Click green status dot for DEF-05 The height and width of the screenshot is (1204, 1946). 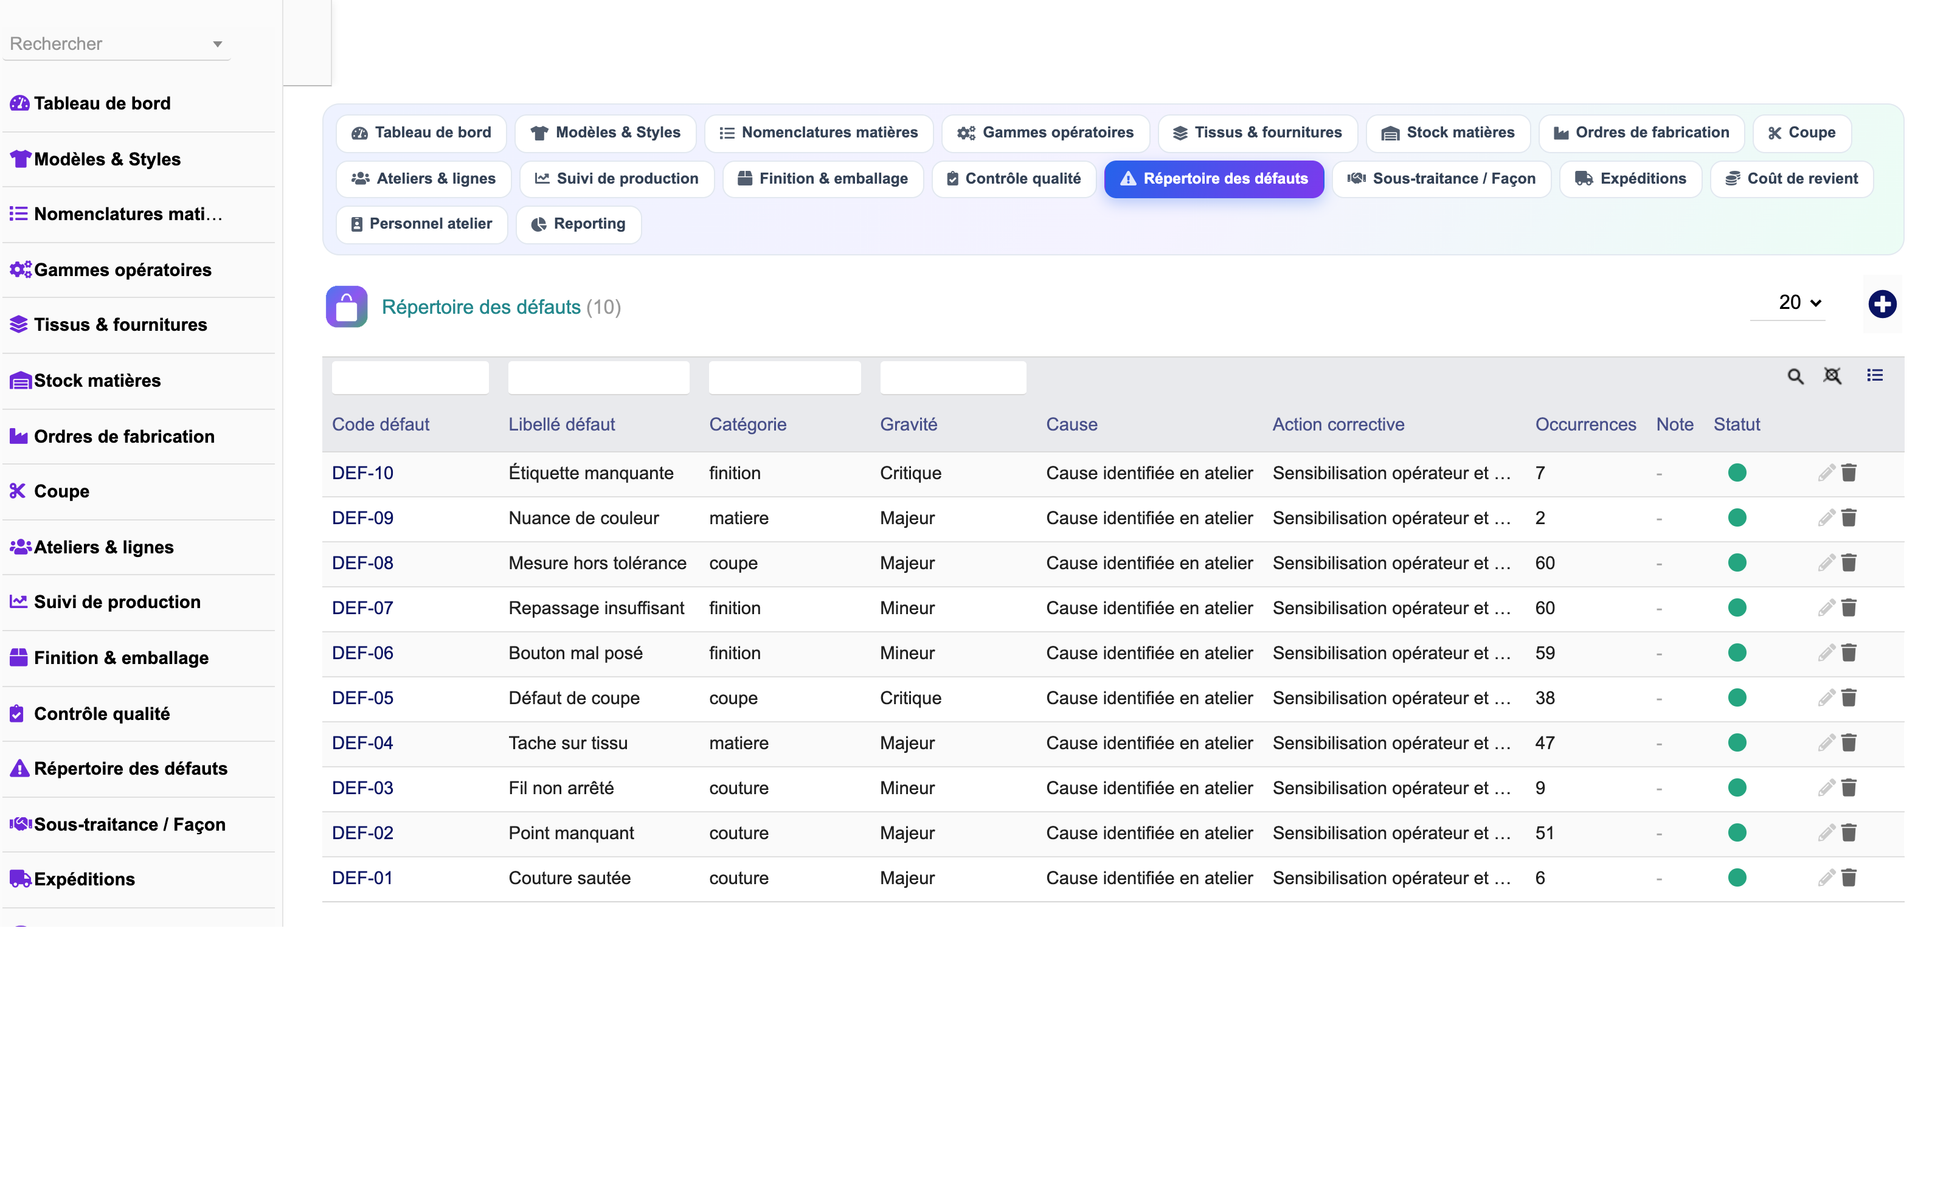point(1737,698)
